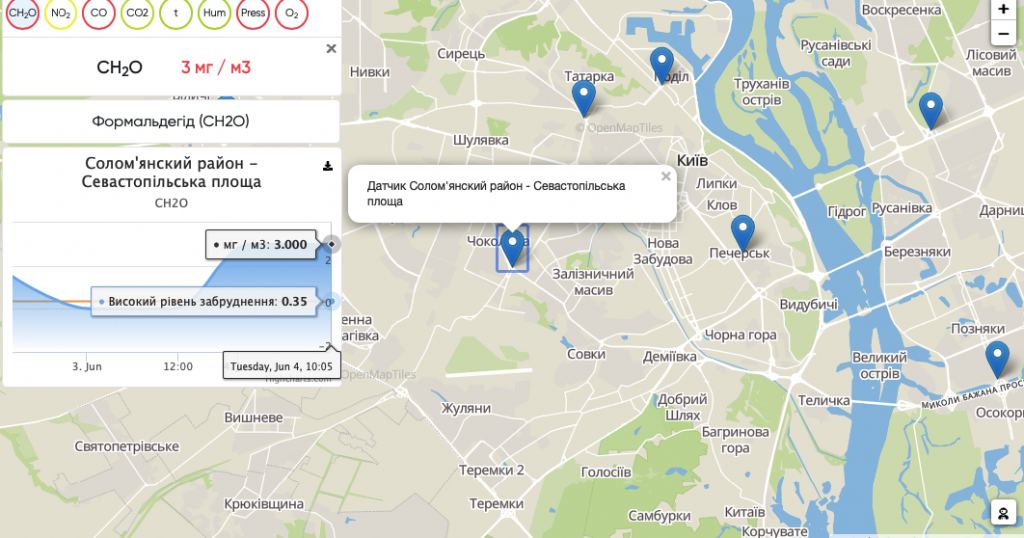1024x538 pixels.
Task: Click the Формальдегід (CH2O) header button
Action: click(x=171, y=122)
